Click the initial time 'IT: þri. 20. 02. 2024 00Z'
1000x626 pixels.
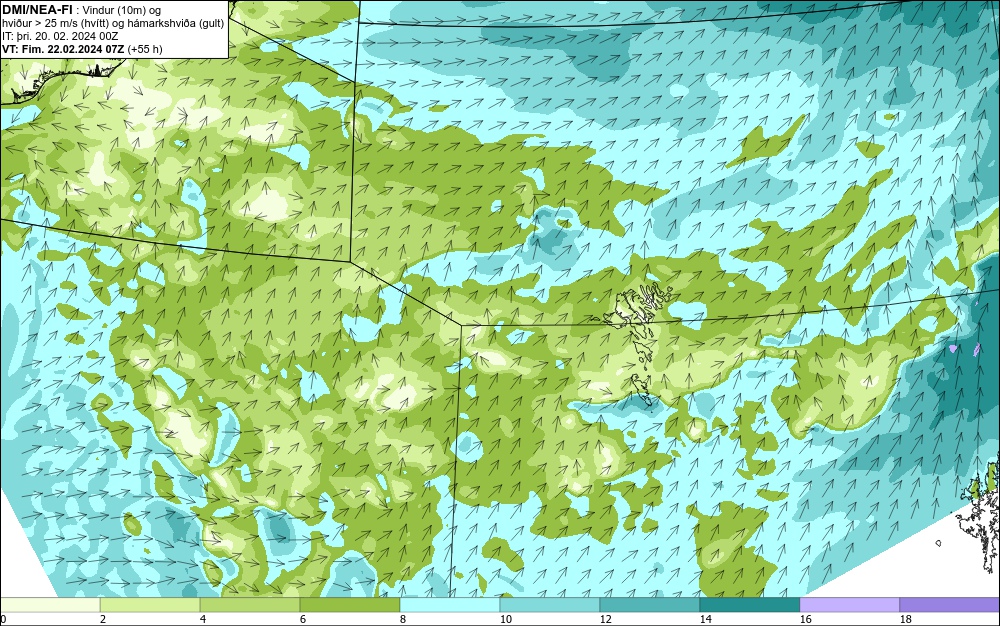[x=60, y=36]
